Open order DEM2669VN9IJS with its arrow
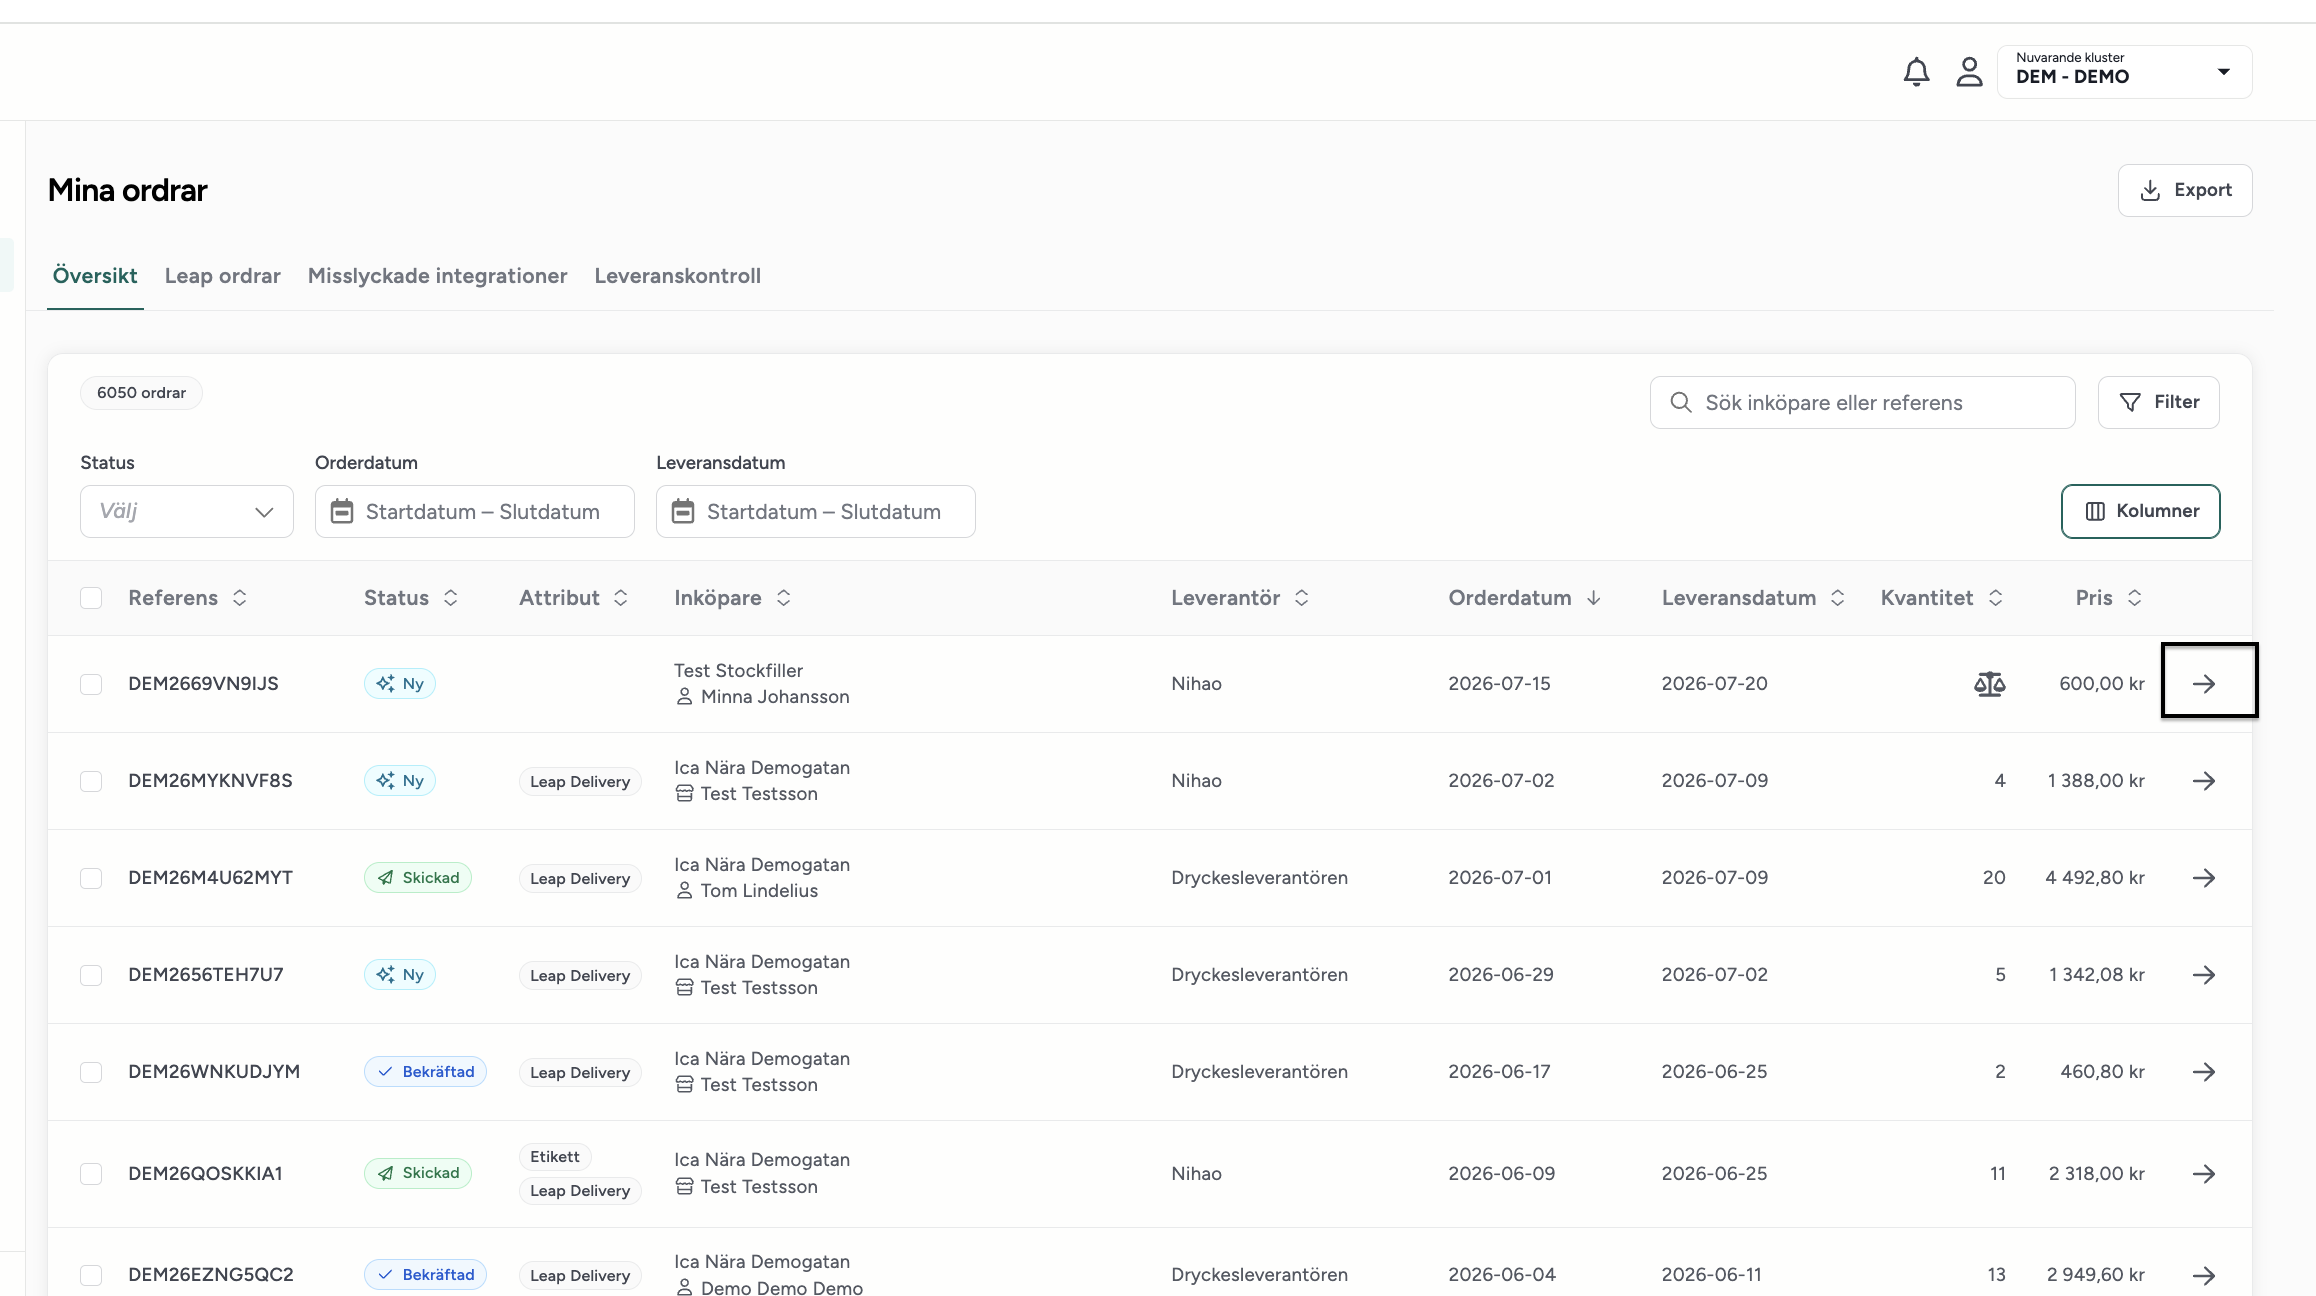Image resolution: width=2316 pixels, height=1296 pixels. coord(2204,684)
